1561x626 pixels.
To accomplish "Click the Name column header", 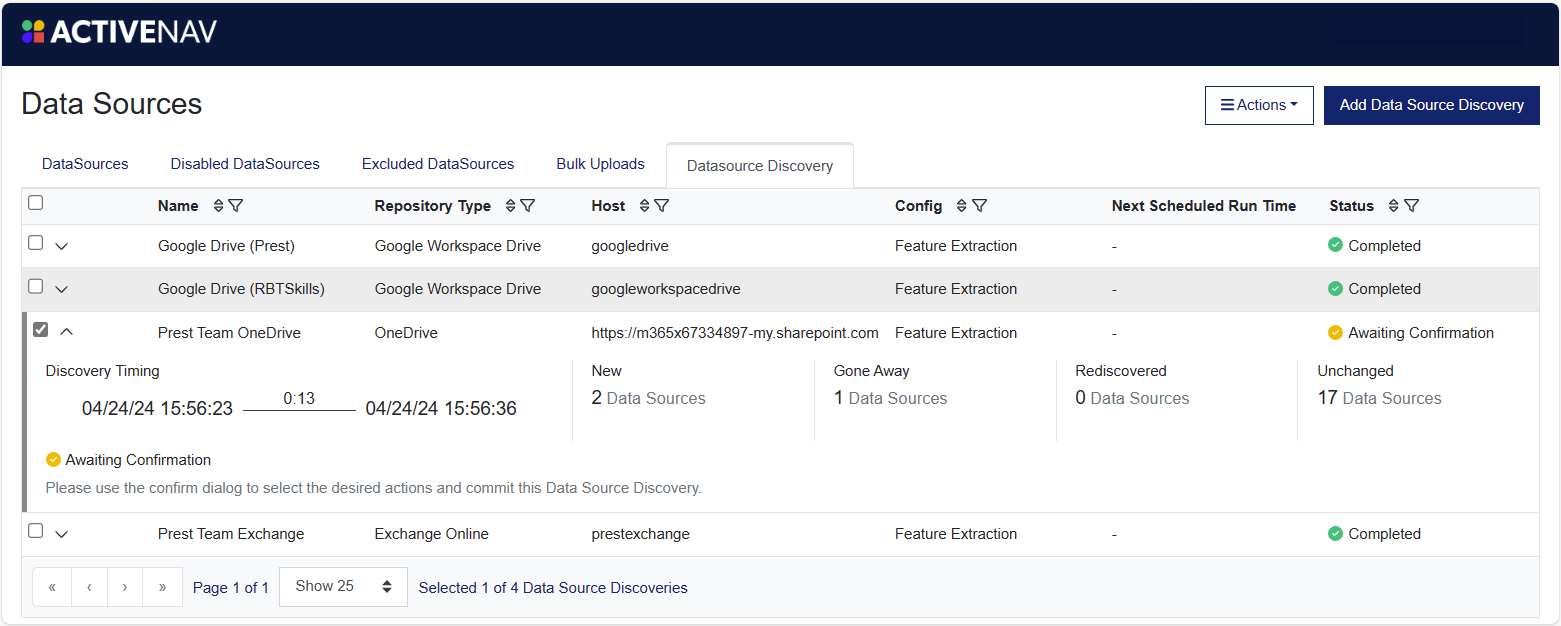I will point(178,206).
